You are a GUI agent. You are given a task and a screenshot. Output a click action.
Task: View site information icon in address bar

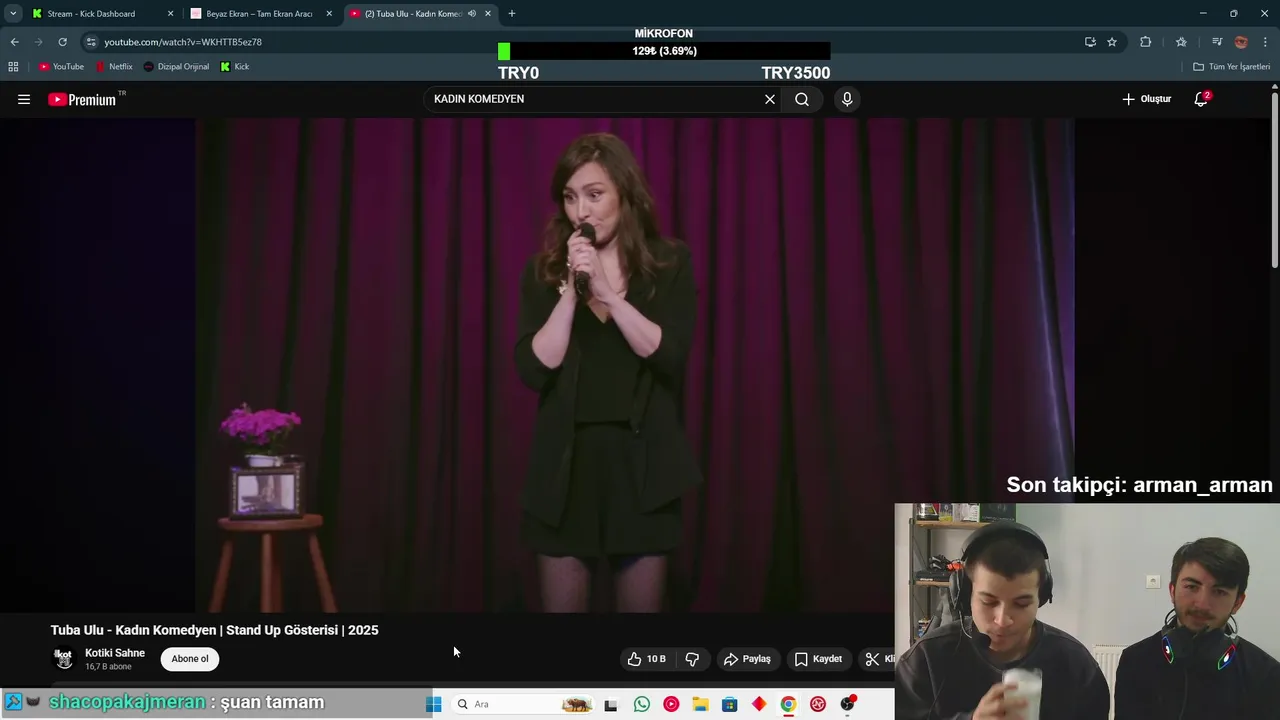coord(91,42)
